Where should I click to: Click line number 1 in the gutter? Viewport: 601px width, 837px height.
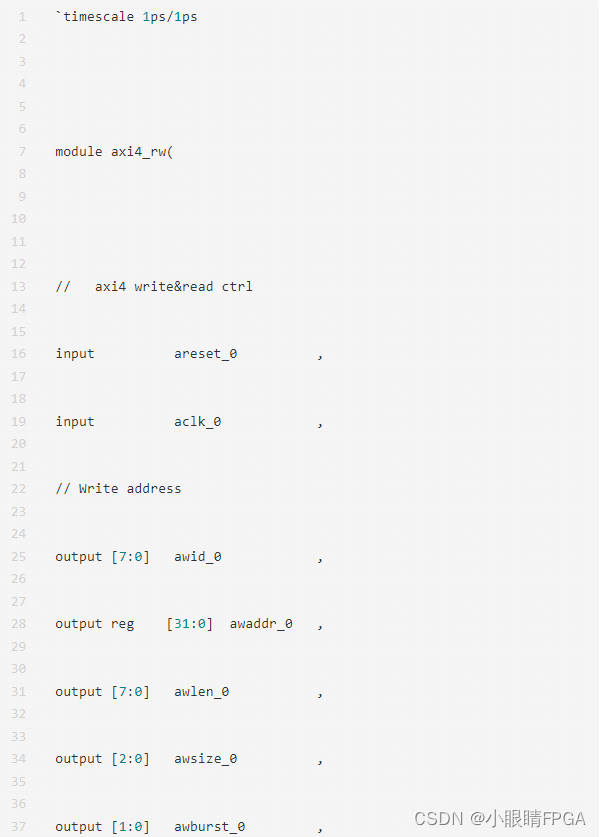click(22, 17)
